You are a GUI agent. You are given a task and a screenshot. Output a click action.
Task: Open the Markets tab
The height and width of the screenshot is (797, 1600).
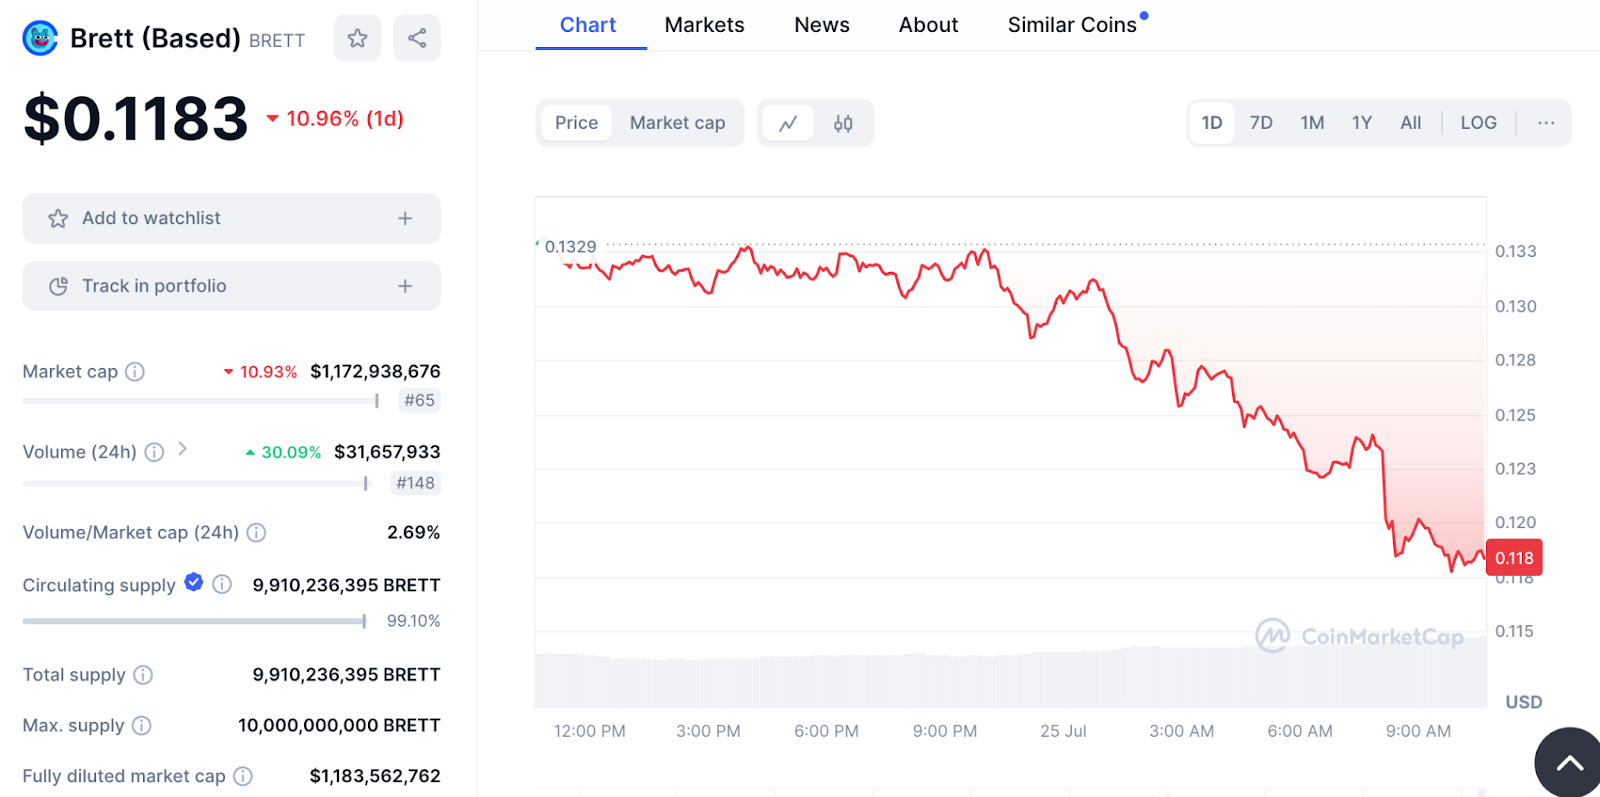pos(704,25)
